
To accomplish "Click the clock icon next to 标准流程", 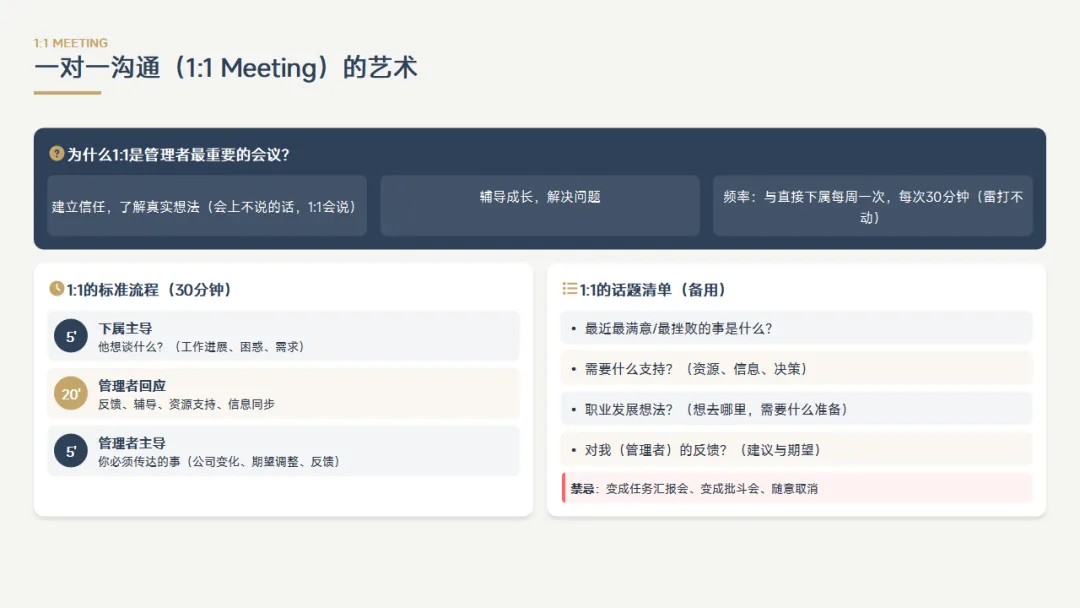I will (56, 289).
